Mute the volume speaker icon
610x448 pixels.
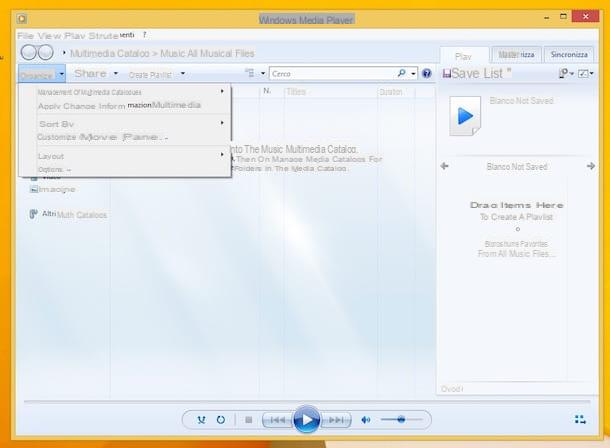click(x=366, y=420)
